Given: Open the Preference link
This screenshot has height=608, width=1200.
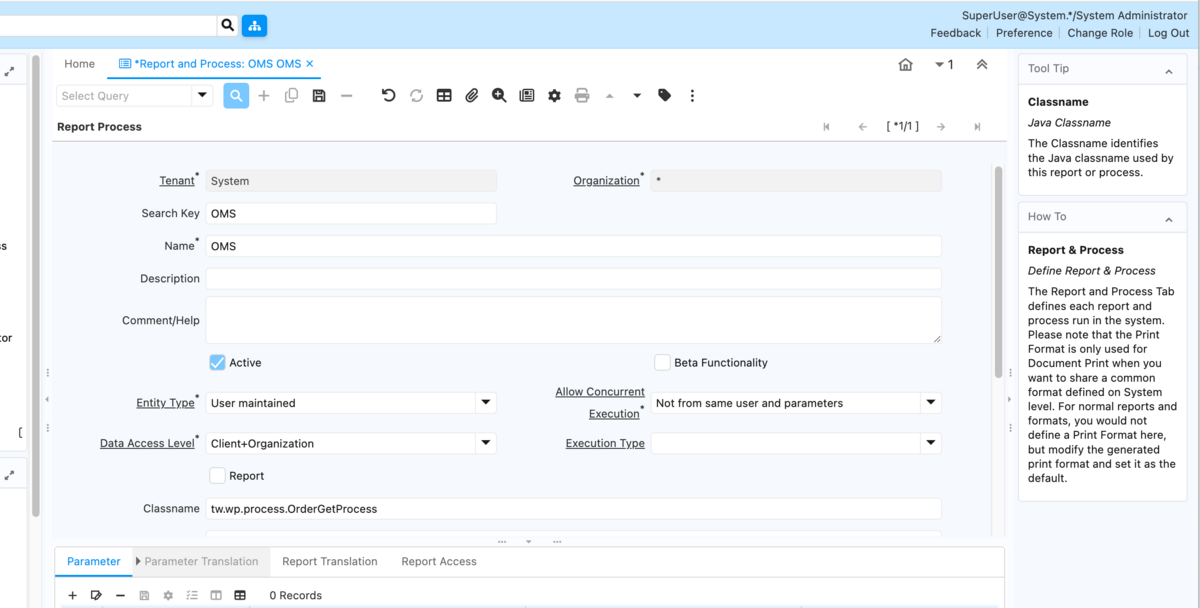Looking at the screenshot, I should point(1024,33).
